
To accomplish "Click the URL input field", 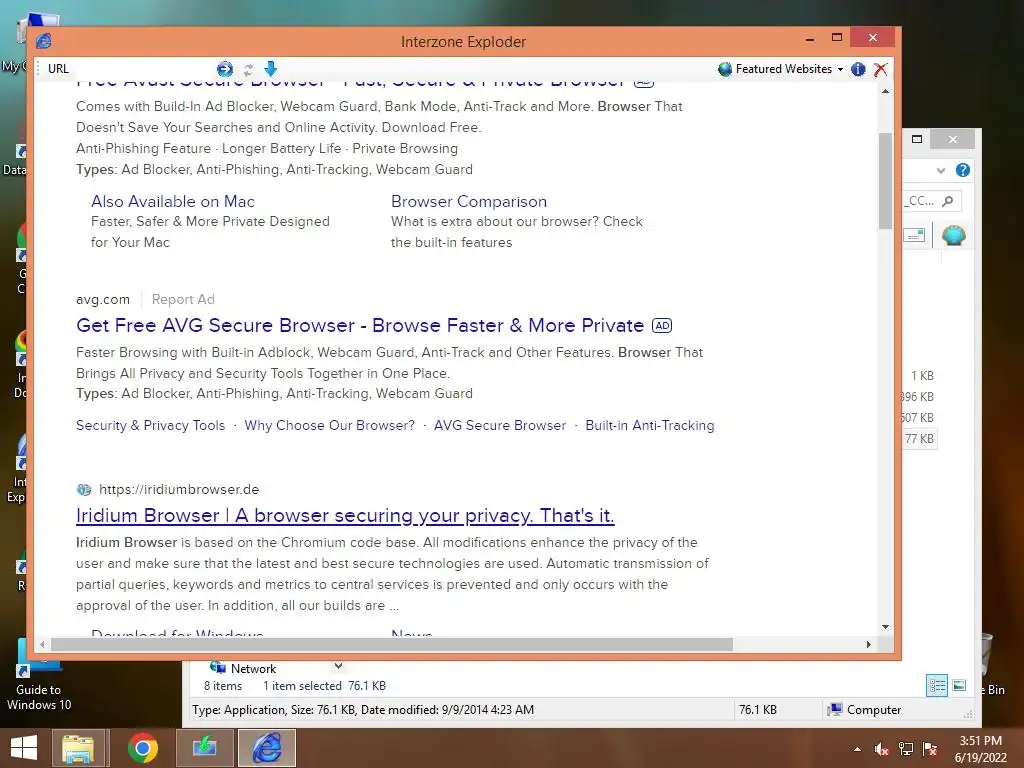I will 142,69.
